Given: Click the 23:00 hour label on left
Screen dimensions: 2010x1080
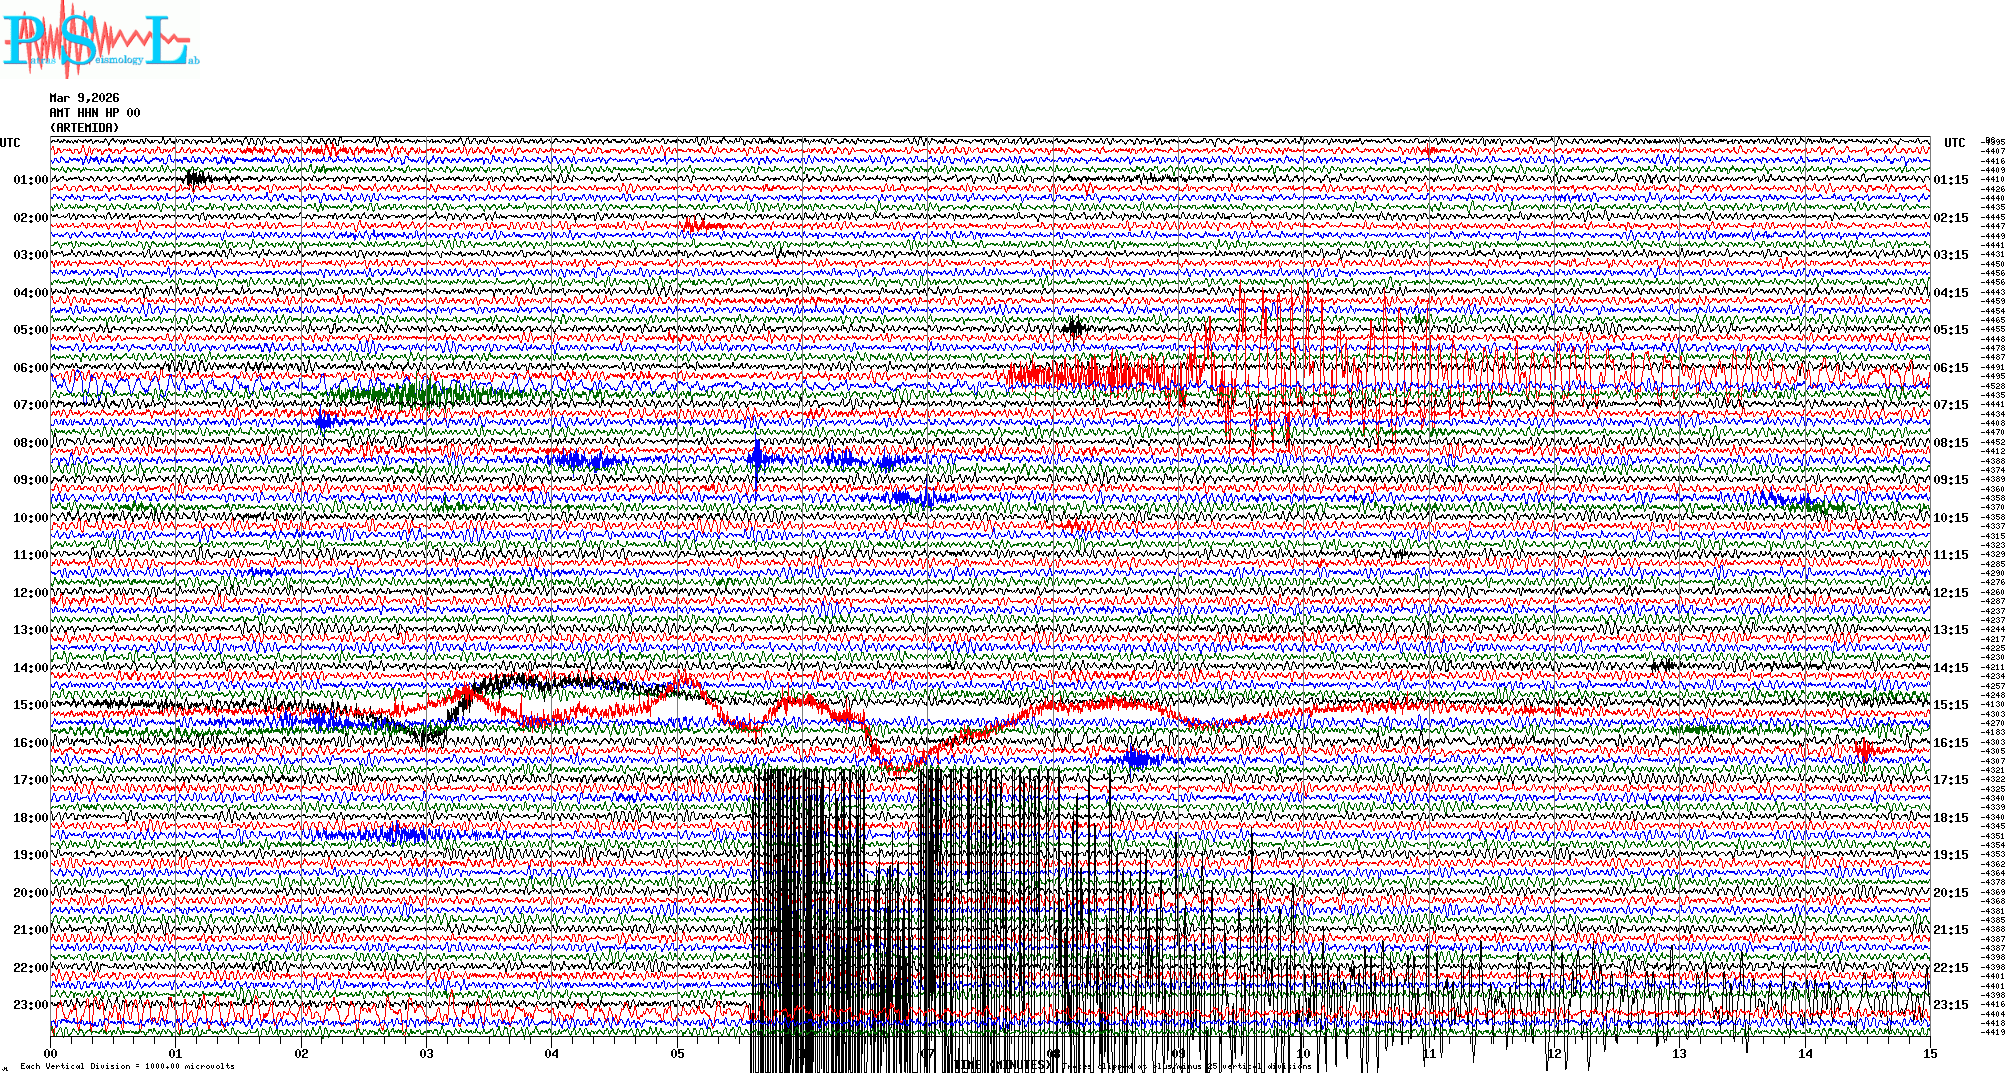Looking at the screenshot, I should [x=30, y=1005].
